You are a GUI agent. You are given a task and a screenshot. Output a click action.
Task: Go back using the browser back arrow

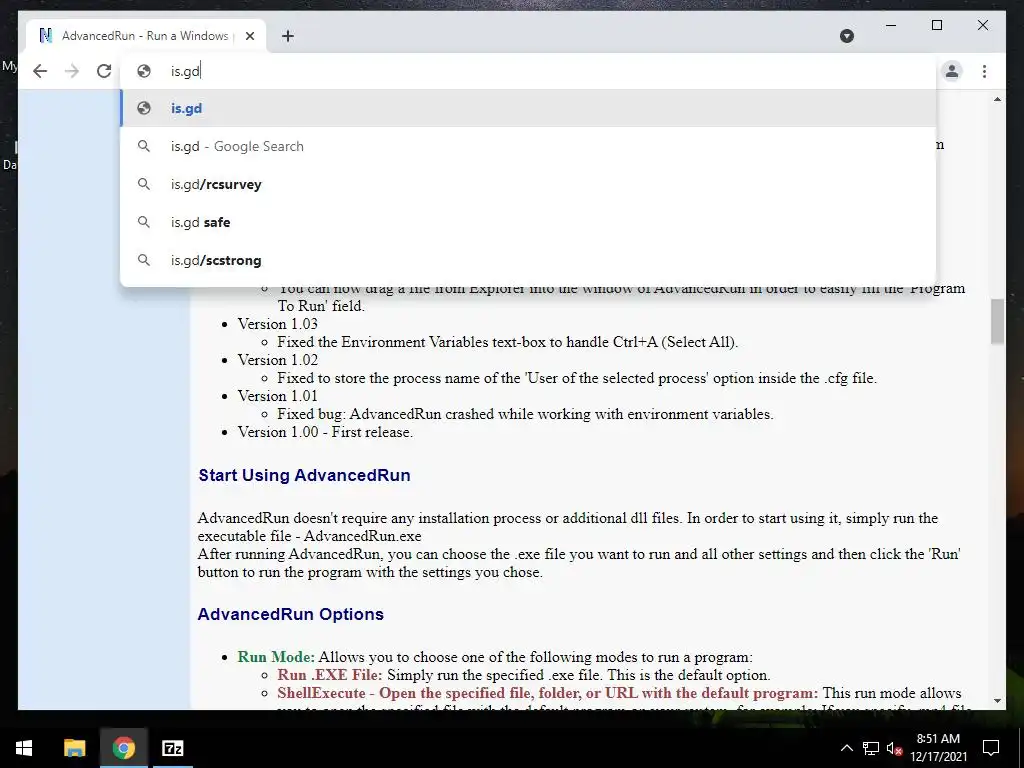(40, 71)
